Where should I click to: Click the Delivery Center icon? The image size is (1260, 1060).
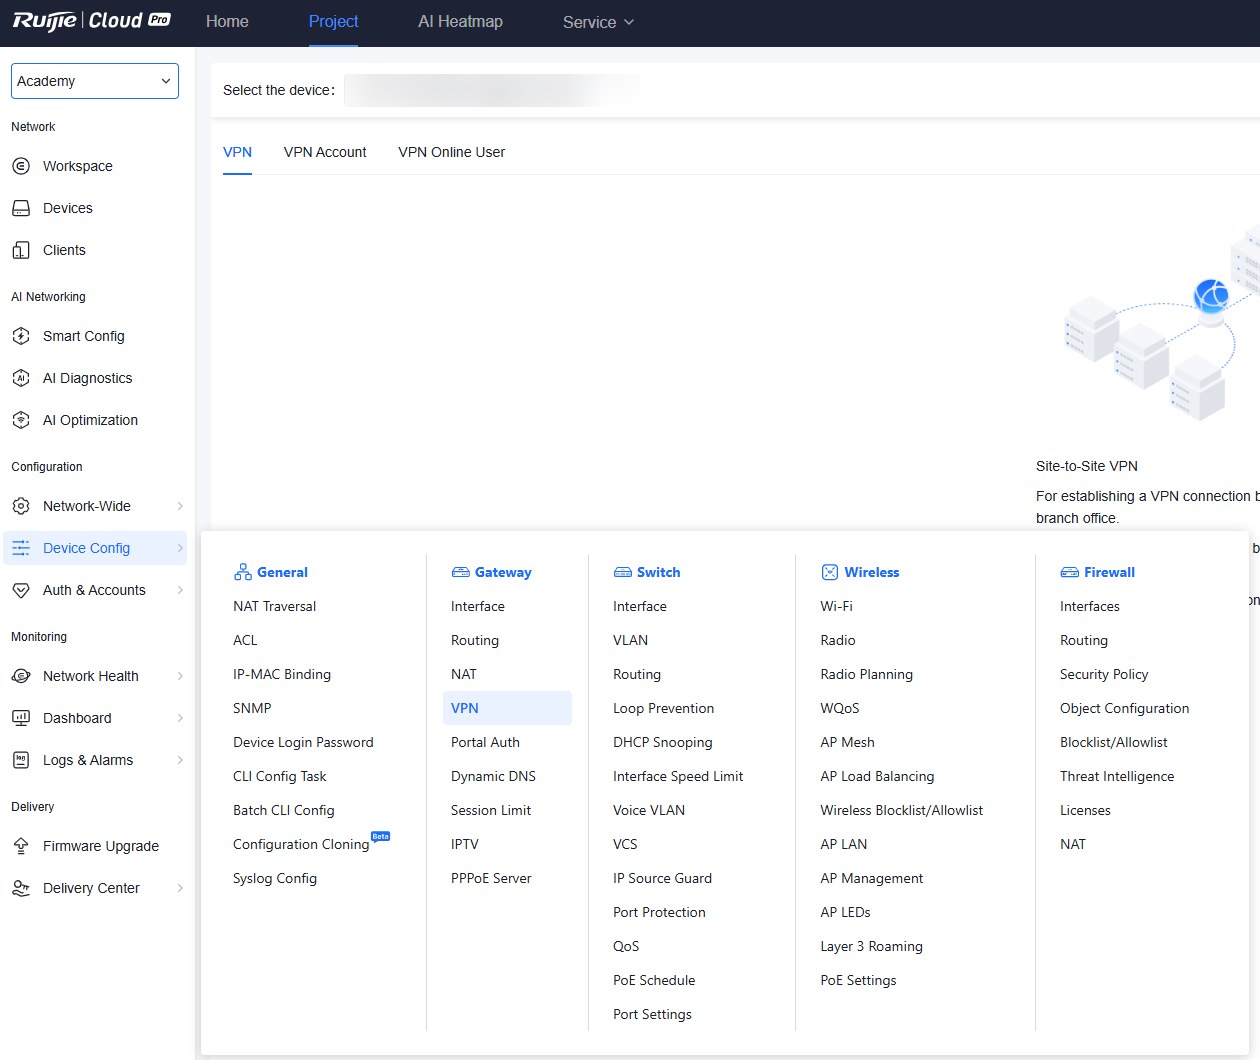[21, 888]
